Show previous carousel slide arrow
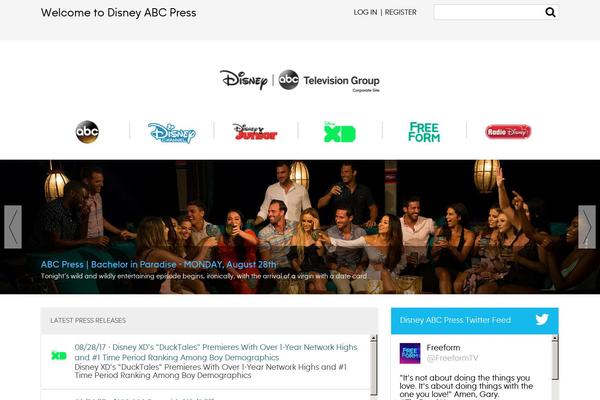 point(13,227)
